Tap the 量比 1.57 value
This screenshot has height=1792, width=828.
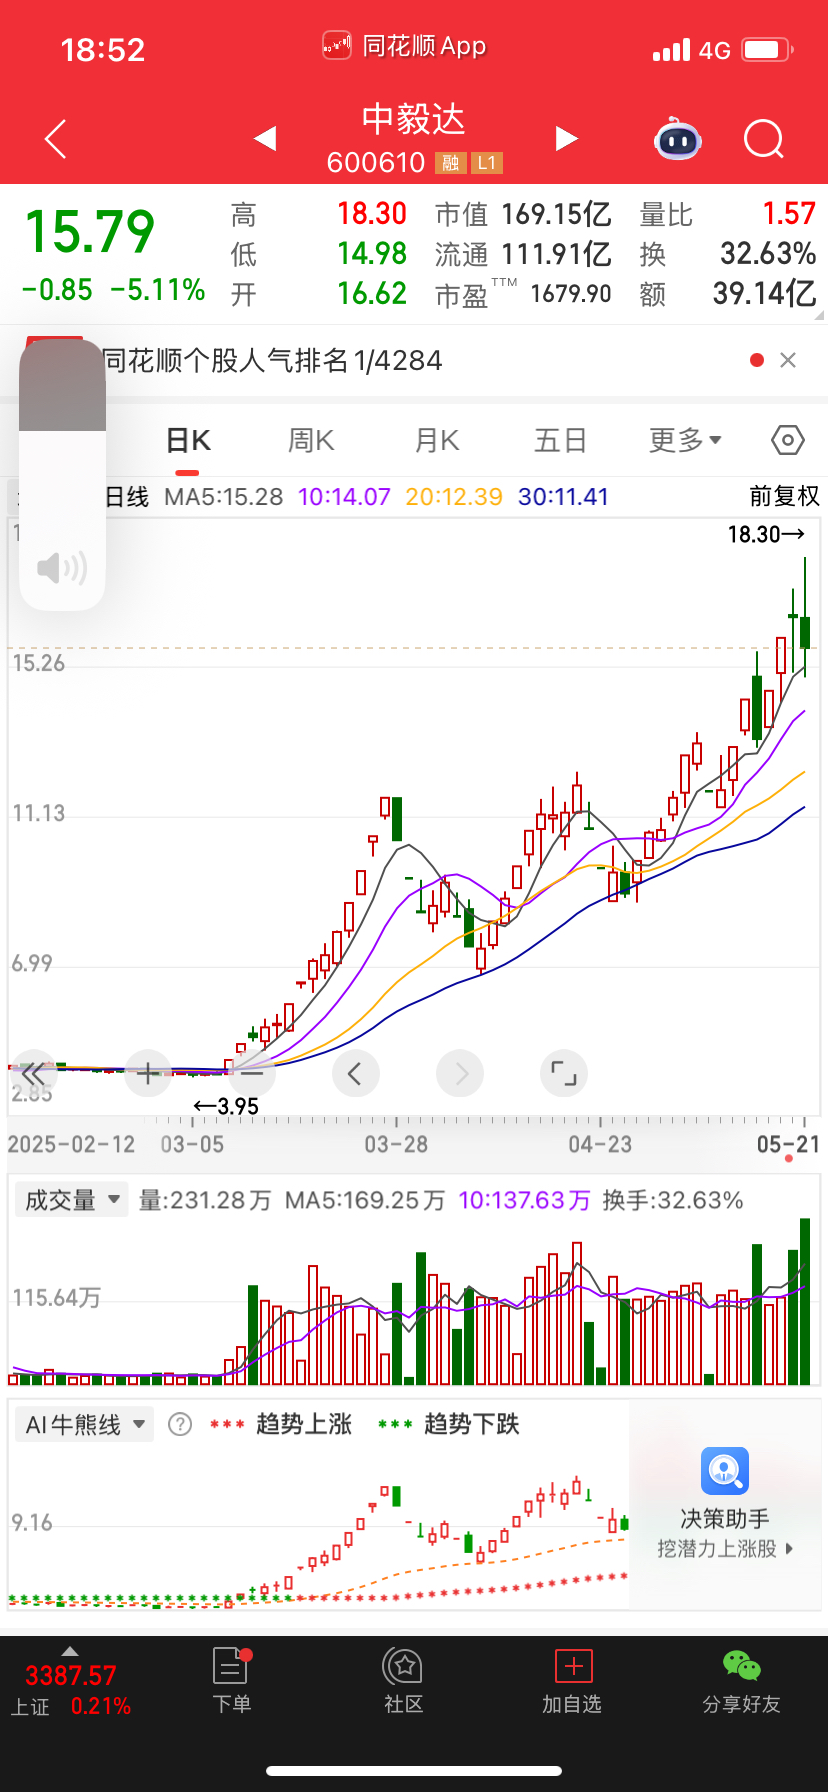coord(789,213)
